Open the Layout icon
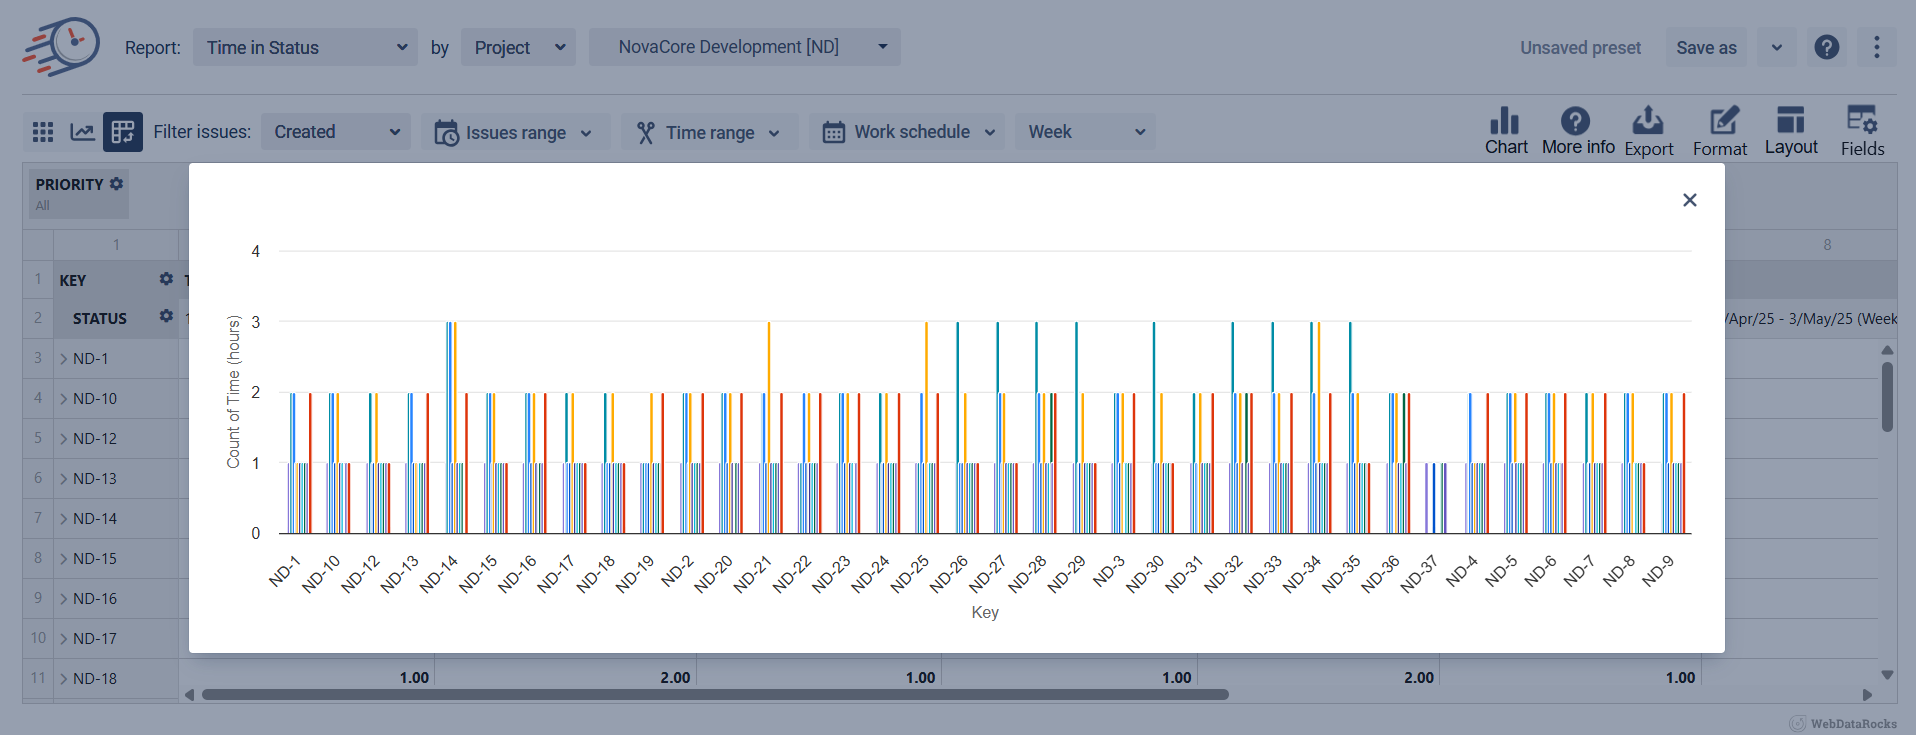 [1790, 122]
